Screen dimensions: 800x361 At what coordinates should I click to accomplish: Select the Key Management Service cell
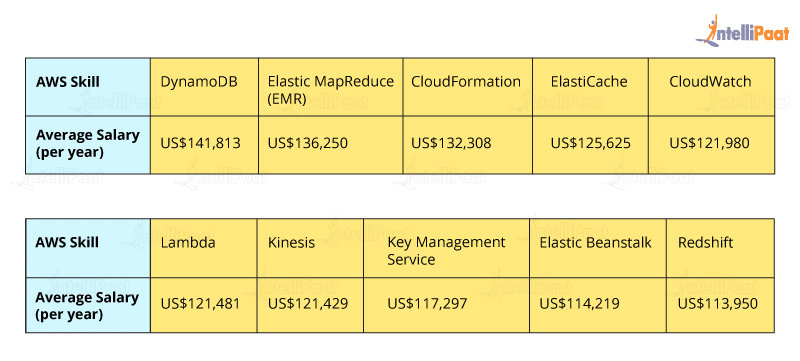pos(446,248)
